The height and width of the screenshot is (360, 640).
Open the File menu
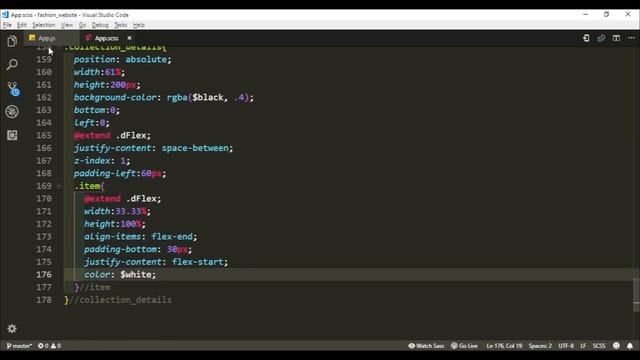[7, 25]
